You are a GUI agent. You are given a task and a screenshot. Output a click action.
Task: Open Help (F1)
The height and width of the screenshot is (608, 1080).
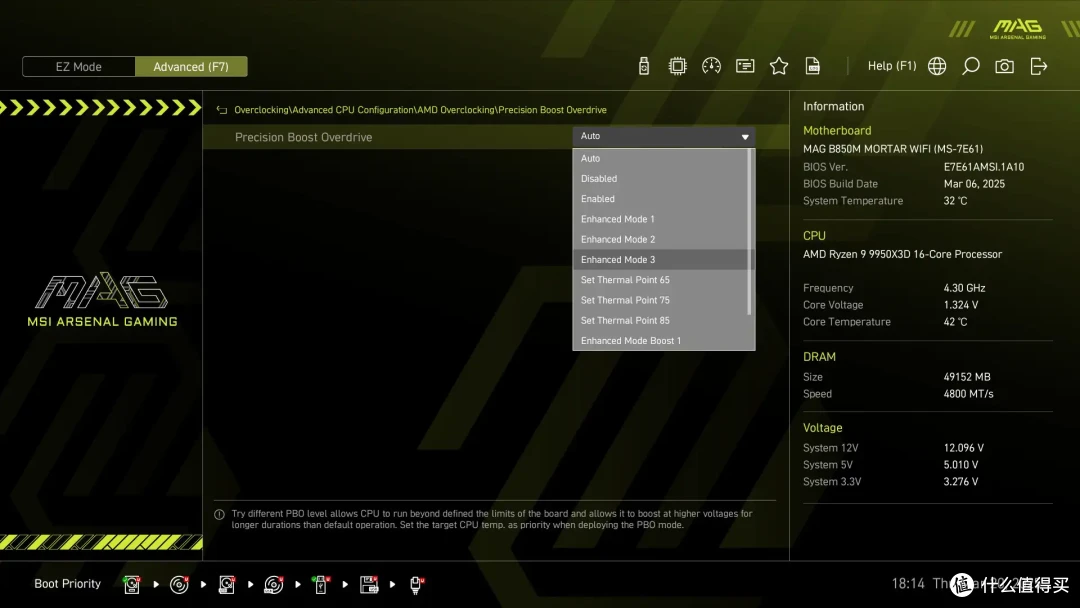891,66
